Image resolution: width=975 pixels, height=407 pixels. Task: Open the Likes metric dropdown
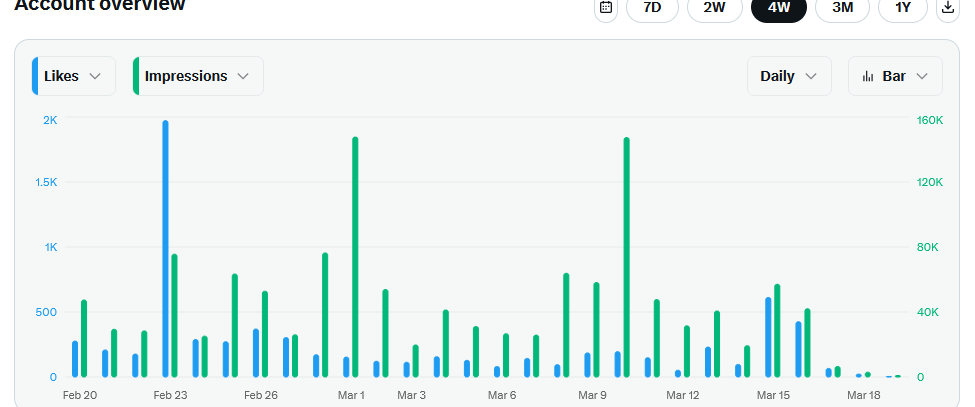tap(73, 76)
